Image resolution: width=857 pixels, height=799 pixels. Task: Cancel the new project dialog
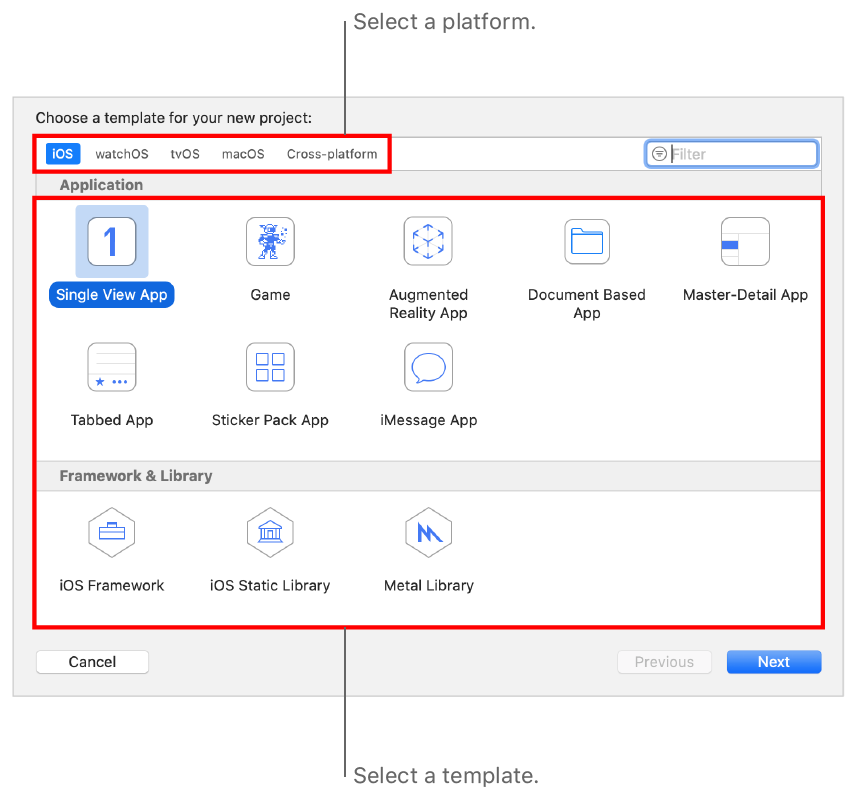click(x=92, y=661)
